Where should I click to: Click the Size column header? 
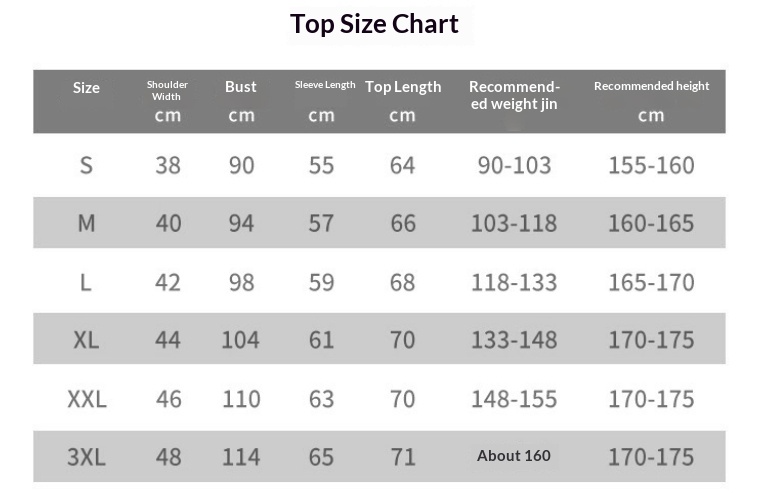click(x=86, y=88)
